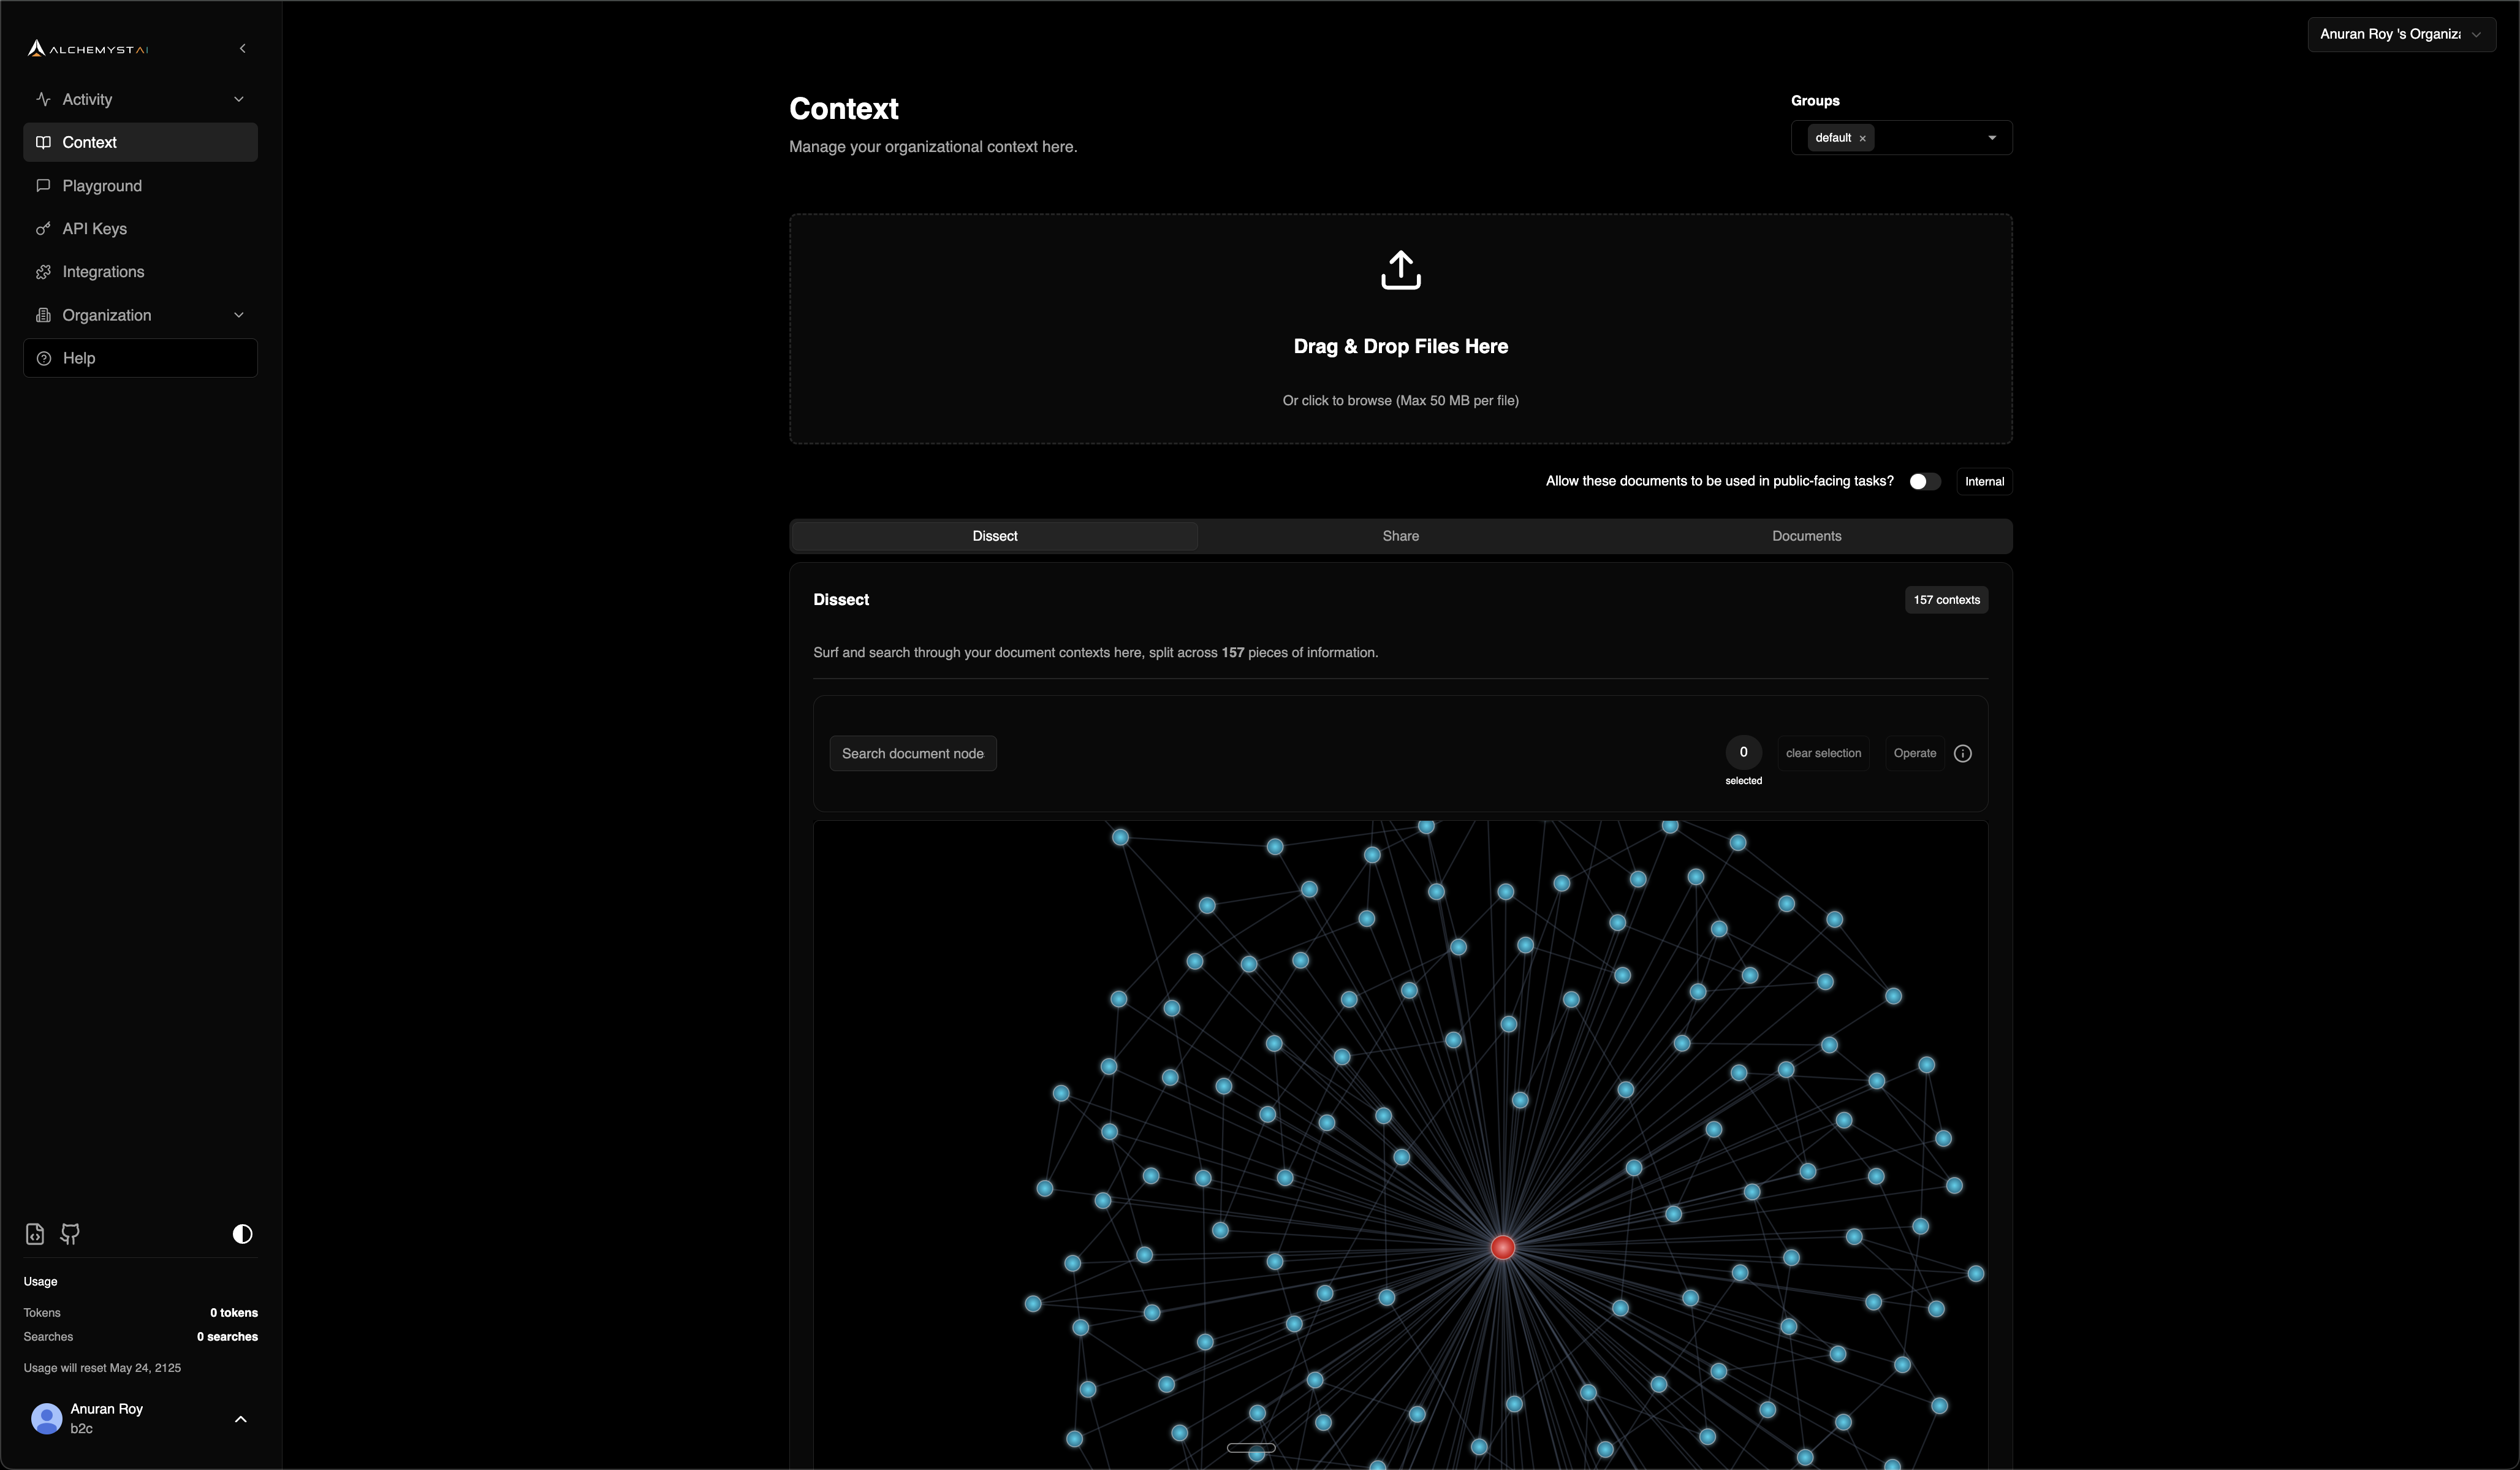
Task: Enable documents for public-facing tasks
Action: point(1923,481)
